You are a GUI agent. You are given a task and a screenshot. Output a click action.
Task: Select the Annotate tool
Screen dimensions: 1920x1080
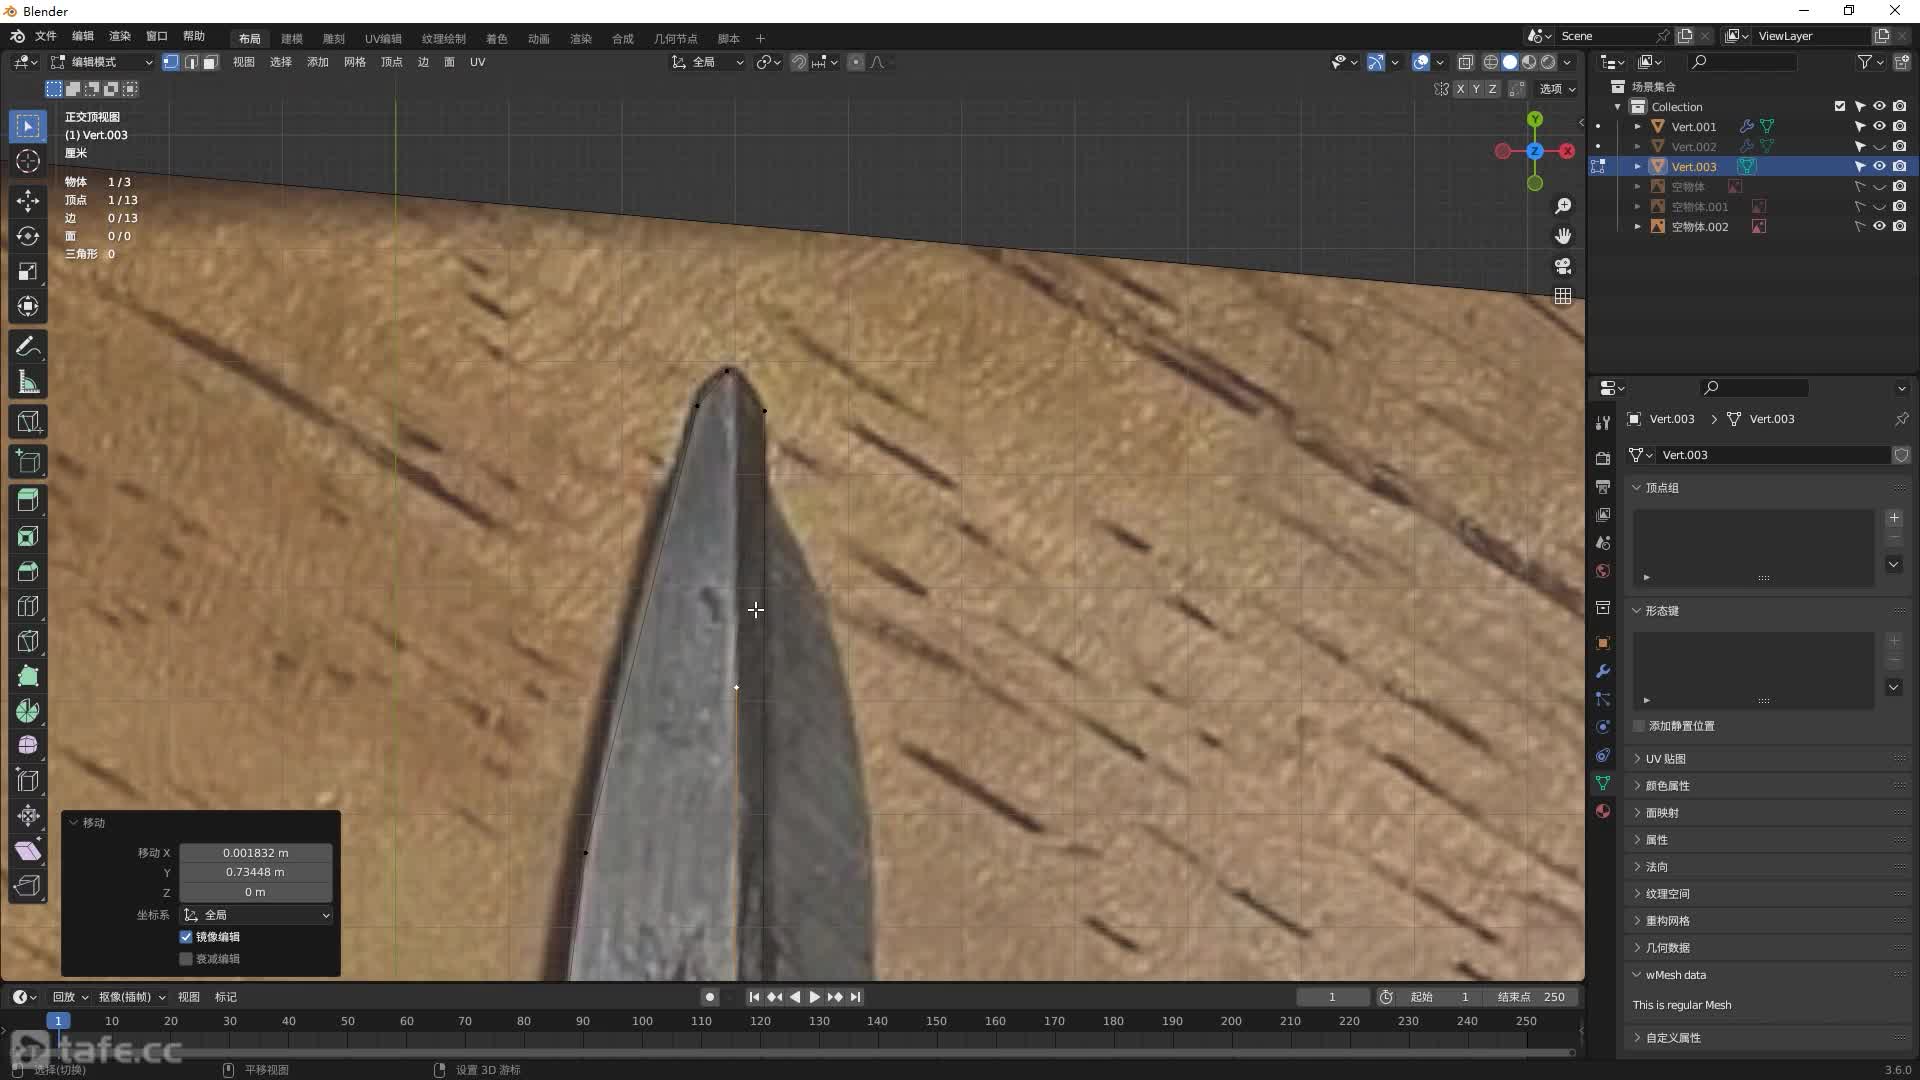[x=28, y=347]
